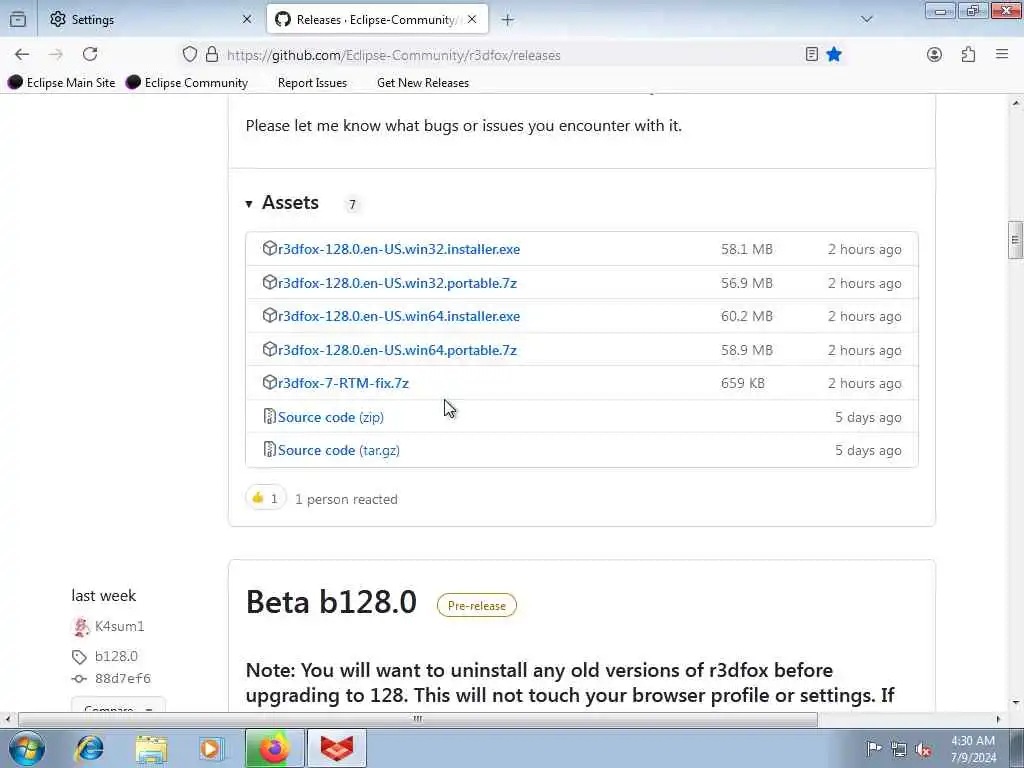
Task: Open the account profile icon in toolbar
Action: pyautogui.click(x=935, y=55)
